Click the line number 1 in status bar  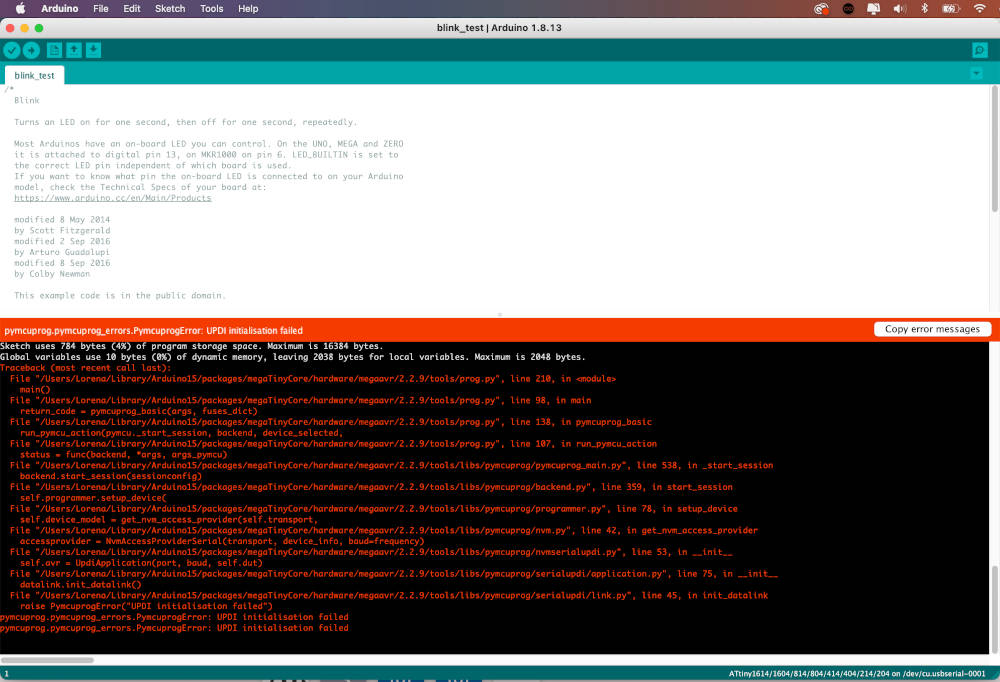(6, 674)
